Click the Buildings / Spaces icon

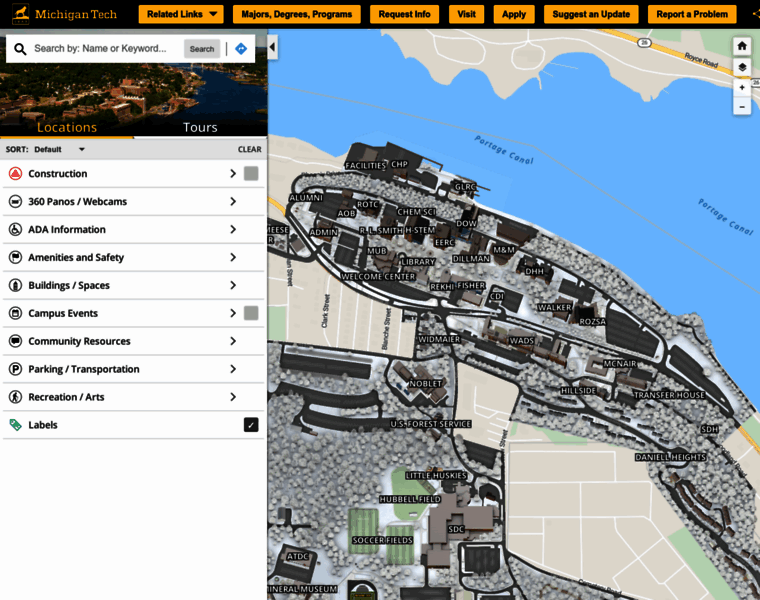[16, 285]
